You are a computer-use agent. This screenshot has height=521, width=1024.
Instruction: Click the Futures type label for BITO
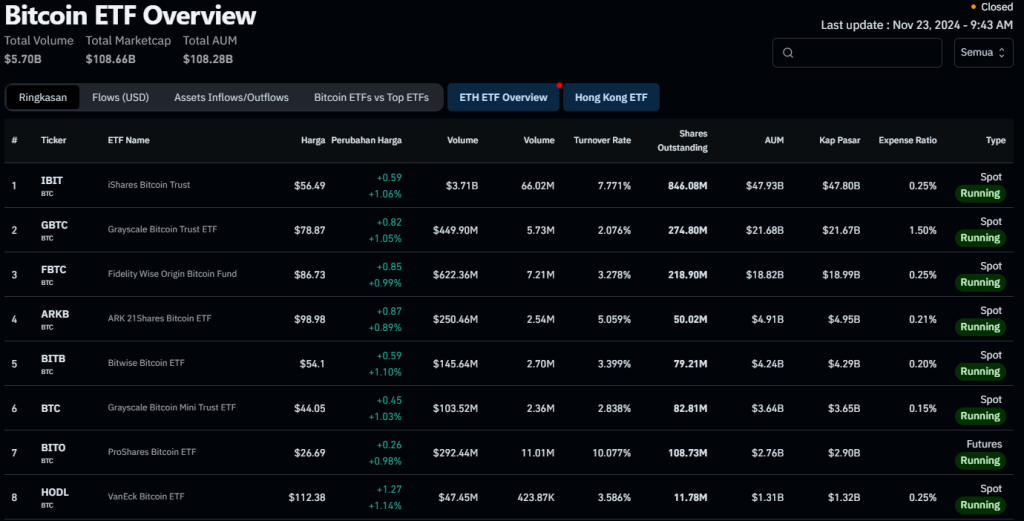[x=984, y=444]
